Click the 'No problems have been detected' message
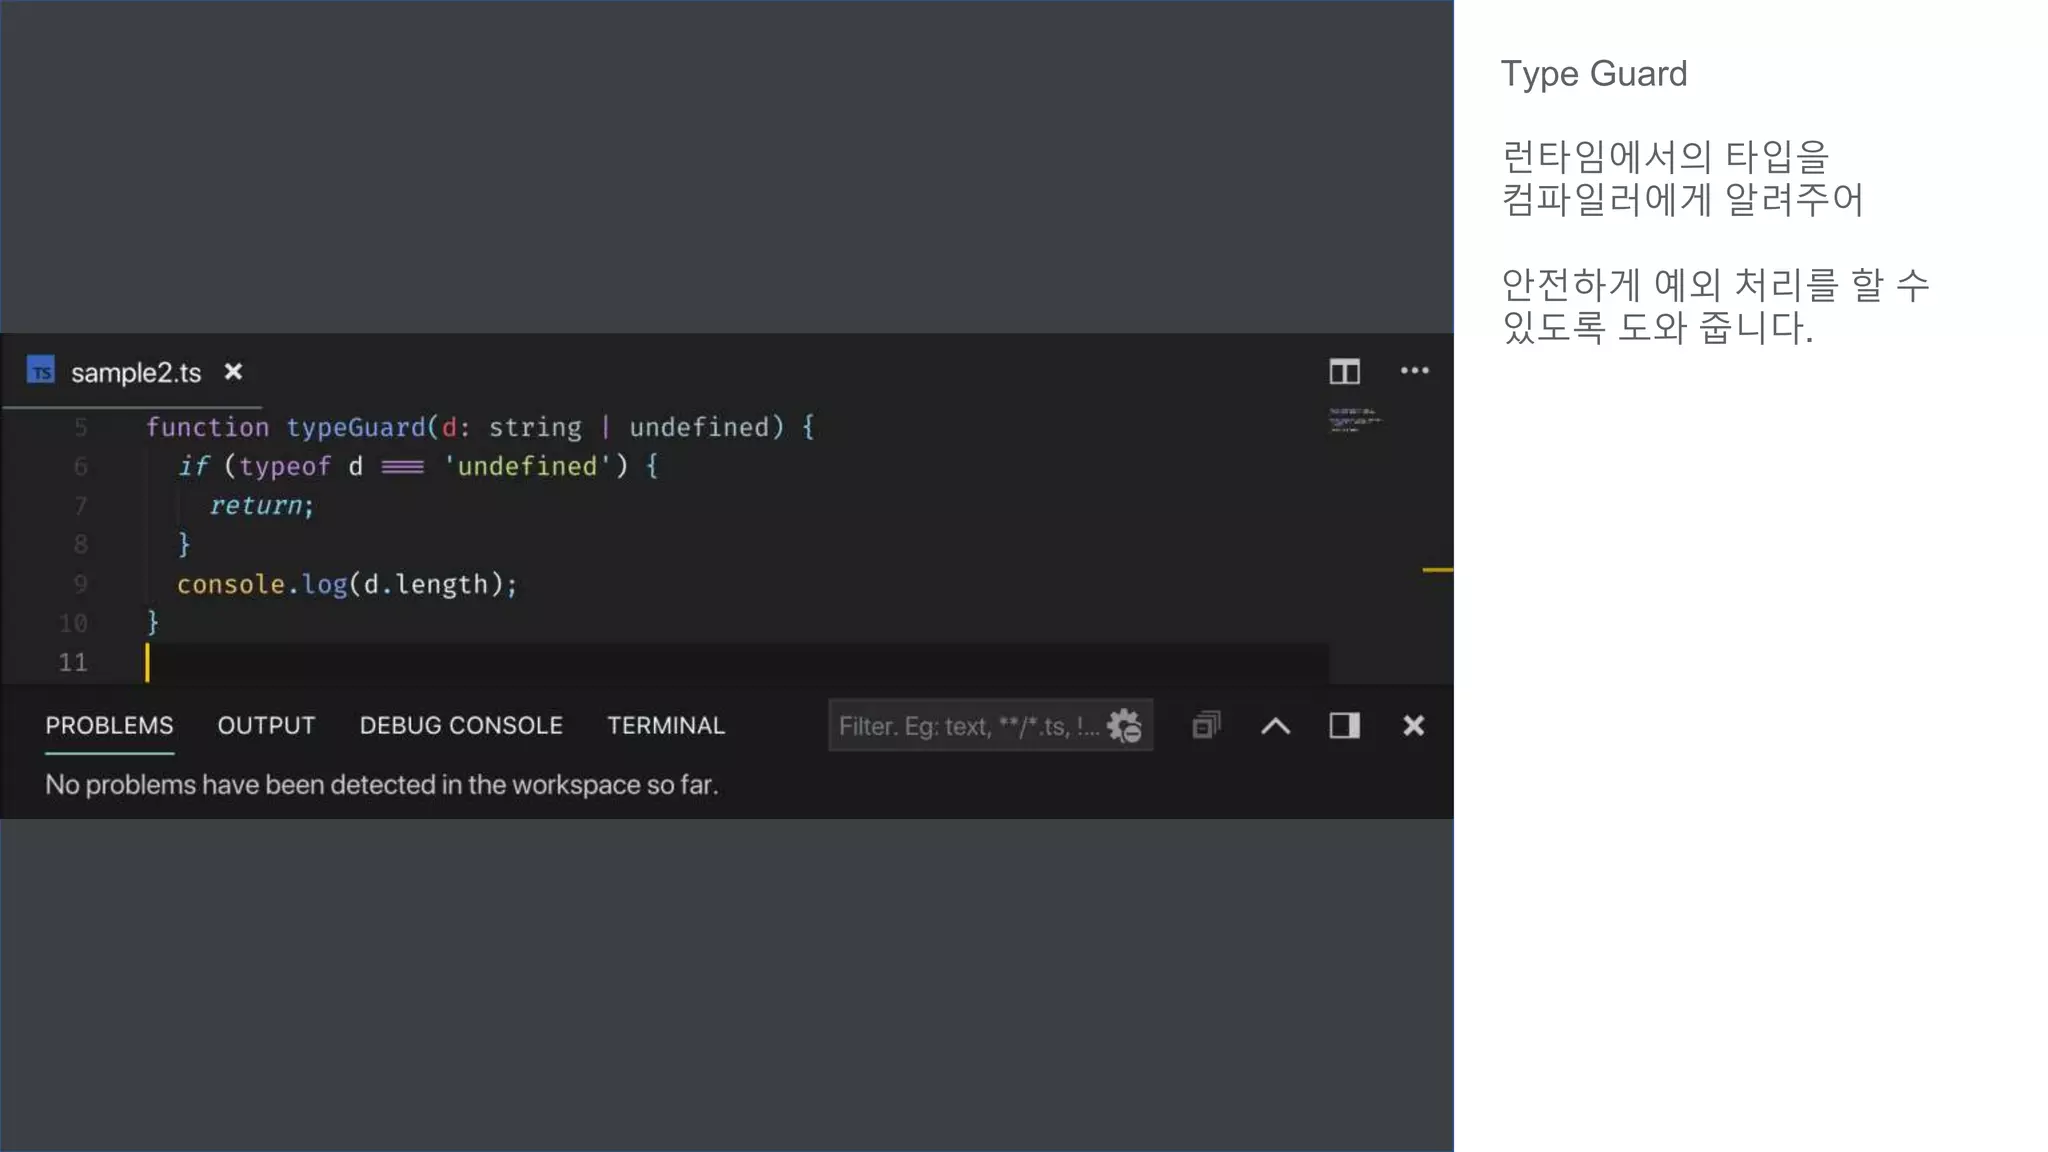 point(382,785)
